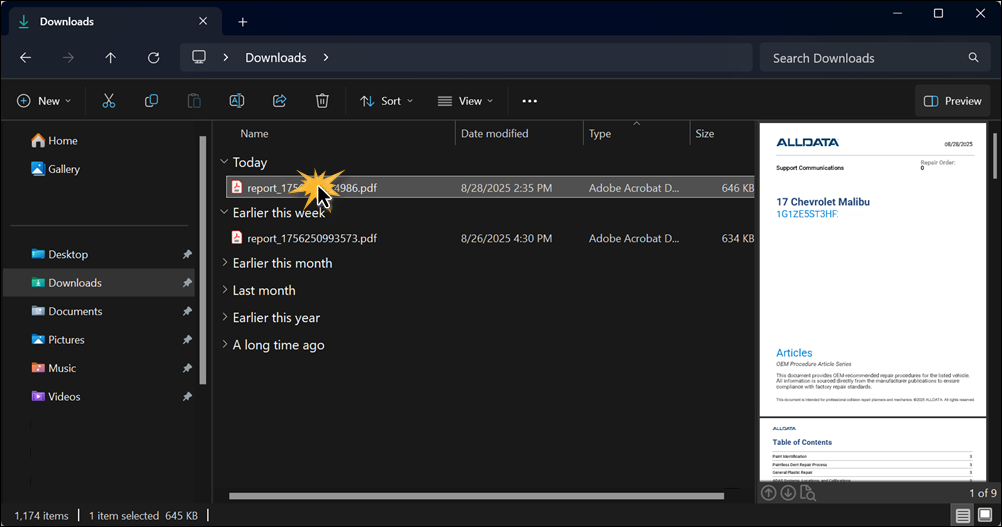The height and width of the screenshot is (527, 1002).
Task: Expand the A long time ago group
Action: [224, 344]
